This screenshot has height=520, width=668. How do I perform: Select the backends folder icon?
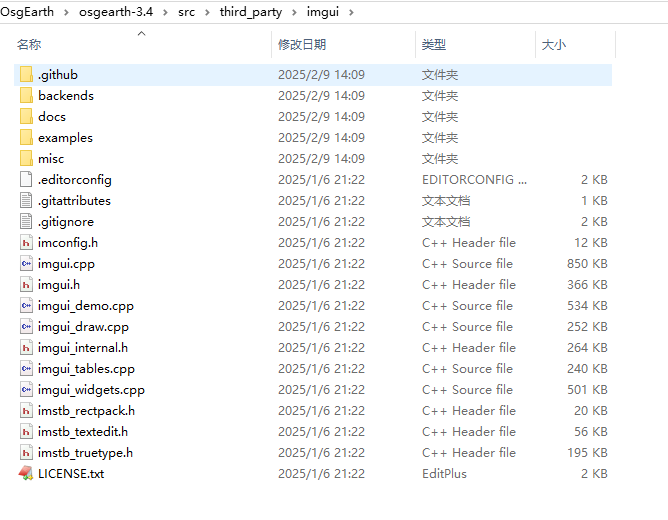[26, 96]
